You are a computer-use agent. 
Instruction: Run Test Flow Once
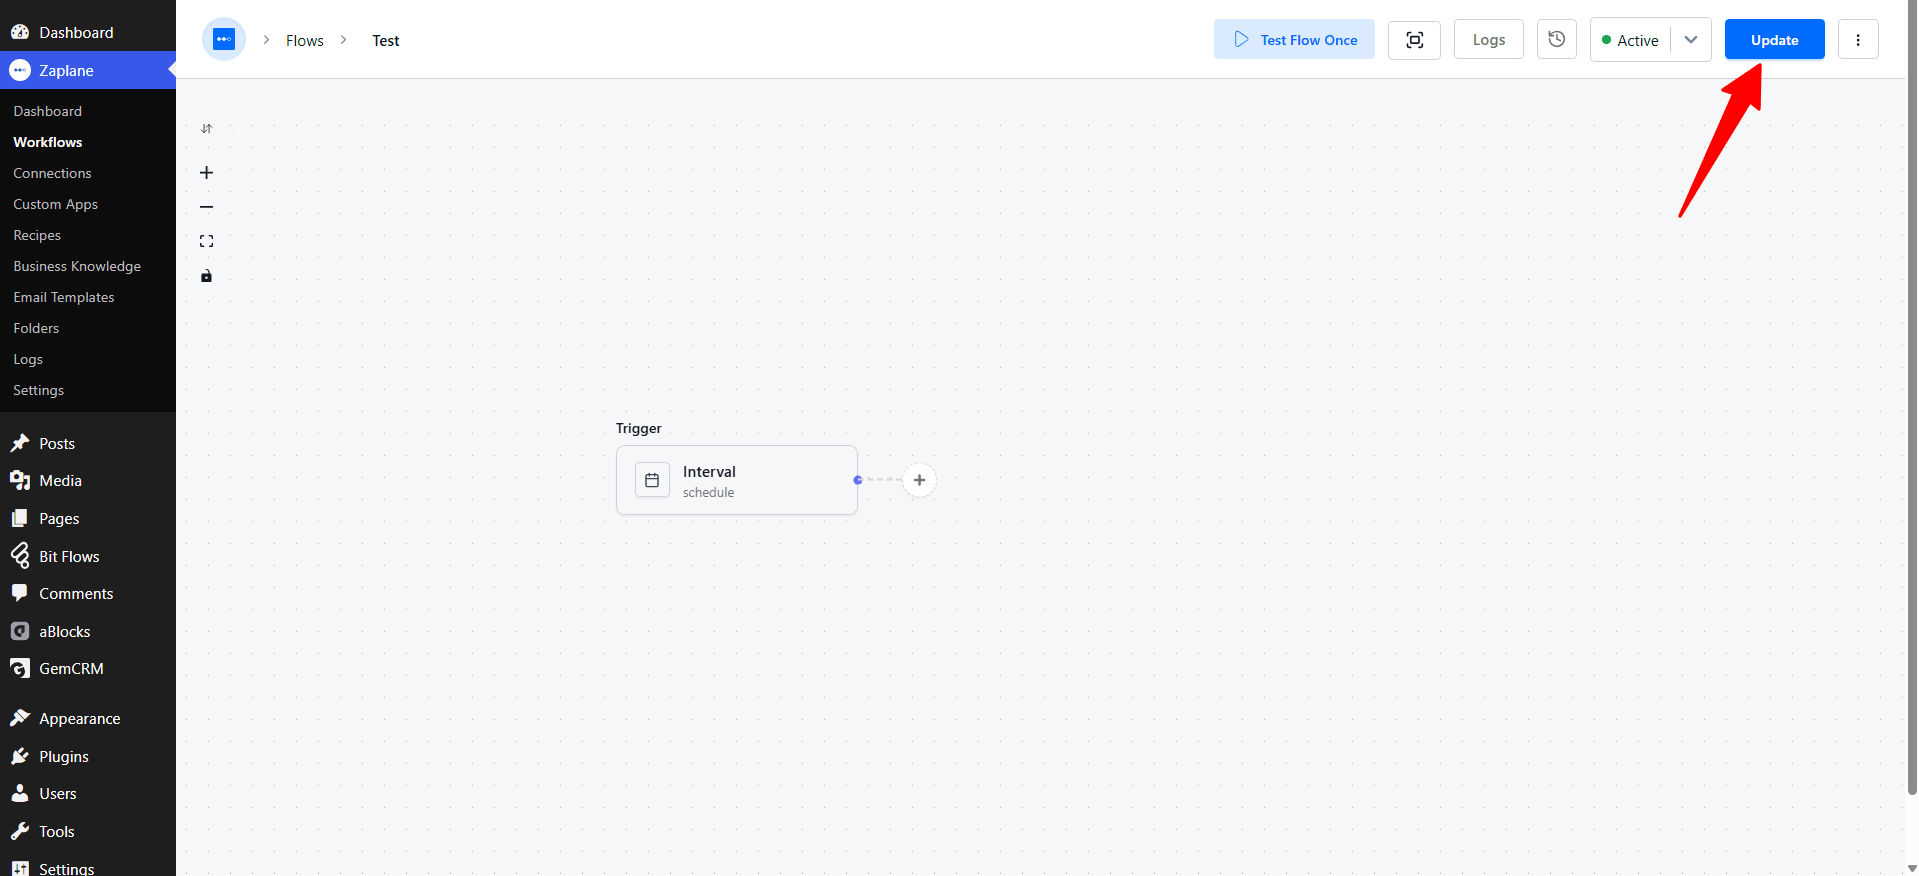coord(1294,40)
